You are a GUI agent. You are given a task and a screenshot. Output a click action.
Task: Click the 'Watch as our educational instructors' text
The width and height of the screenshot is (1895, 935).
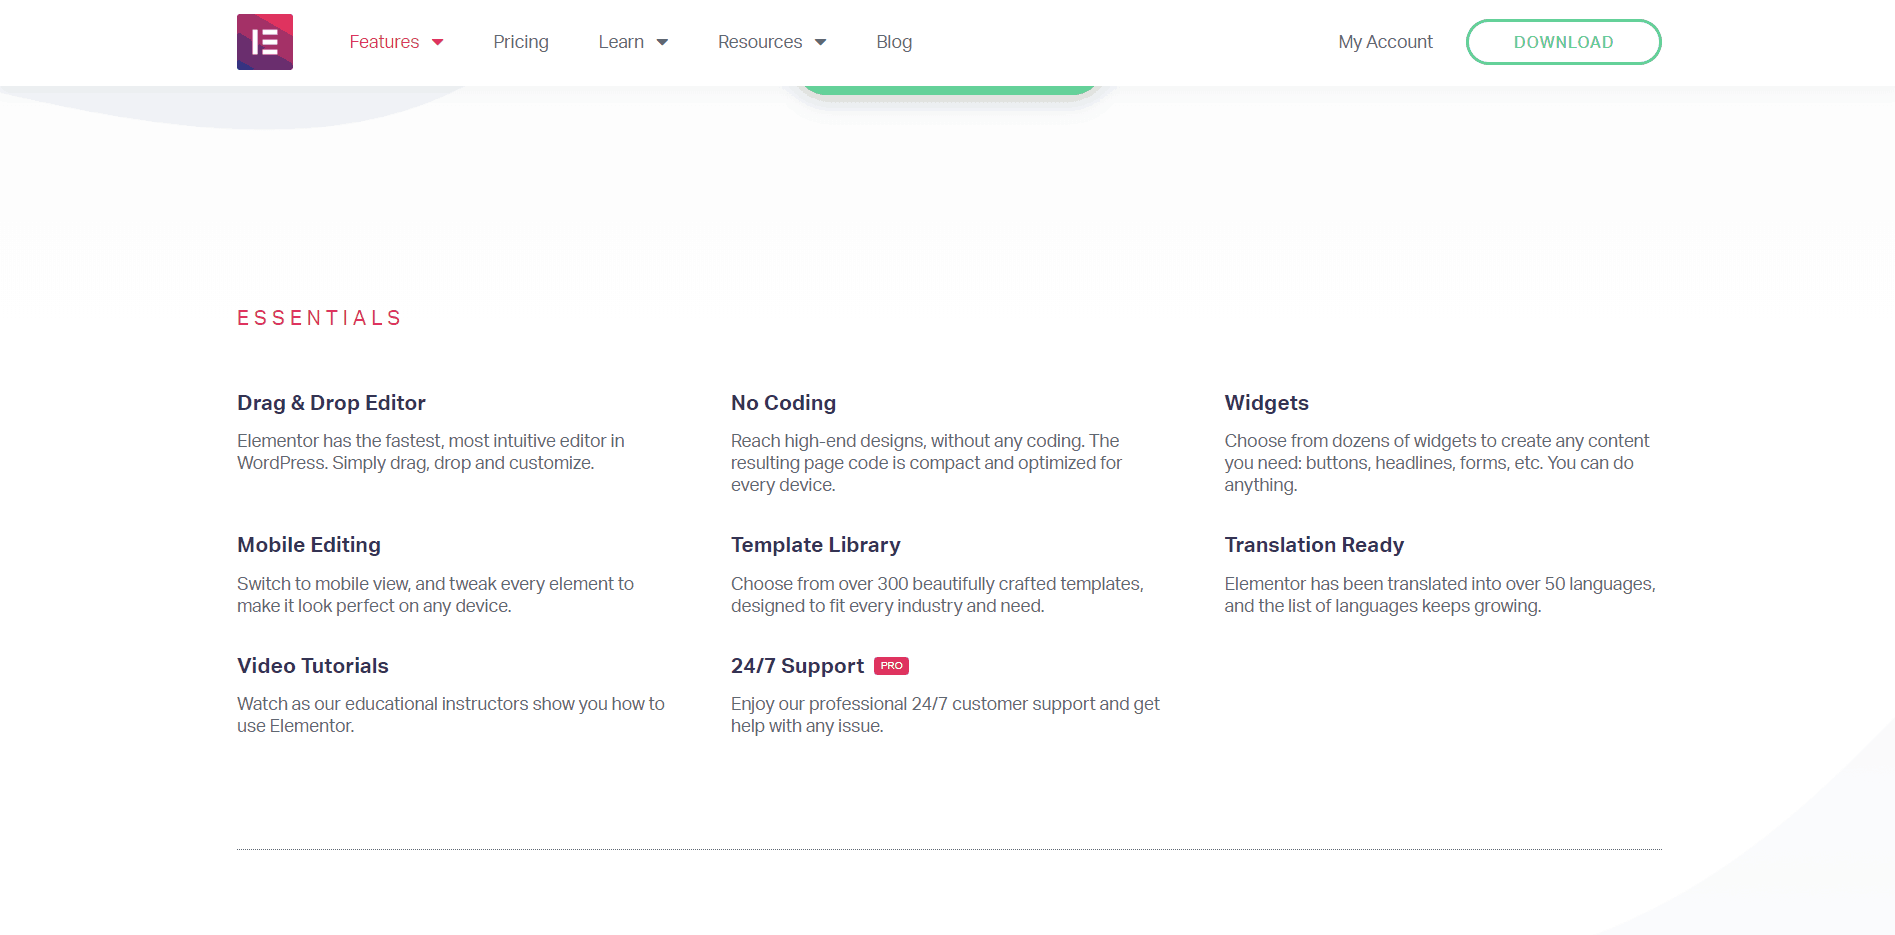coord(450,715)
